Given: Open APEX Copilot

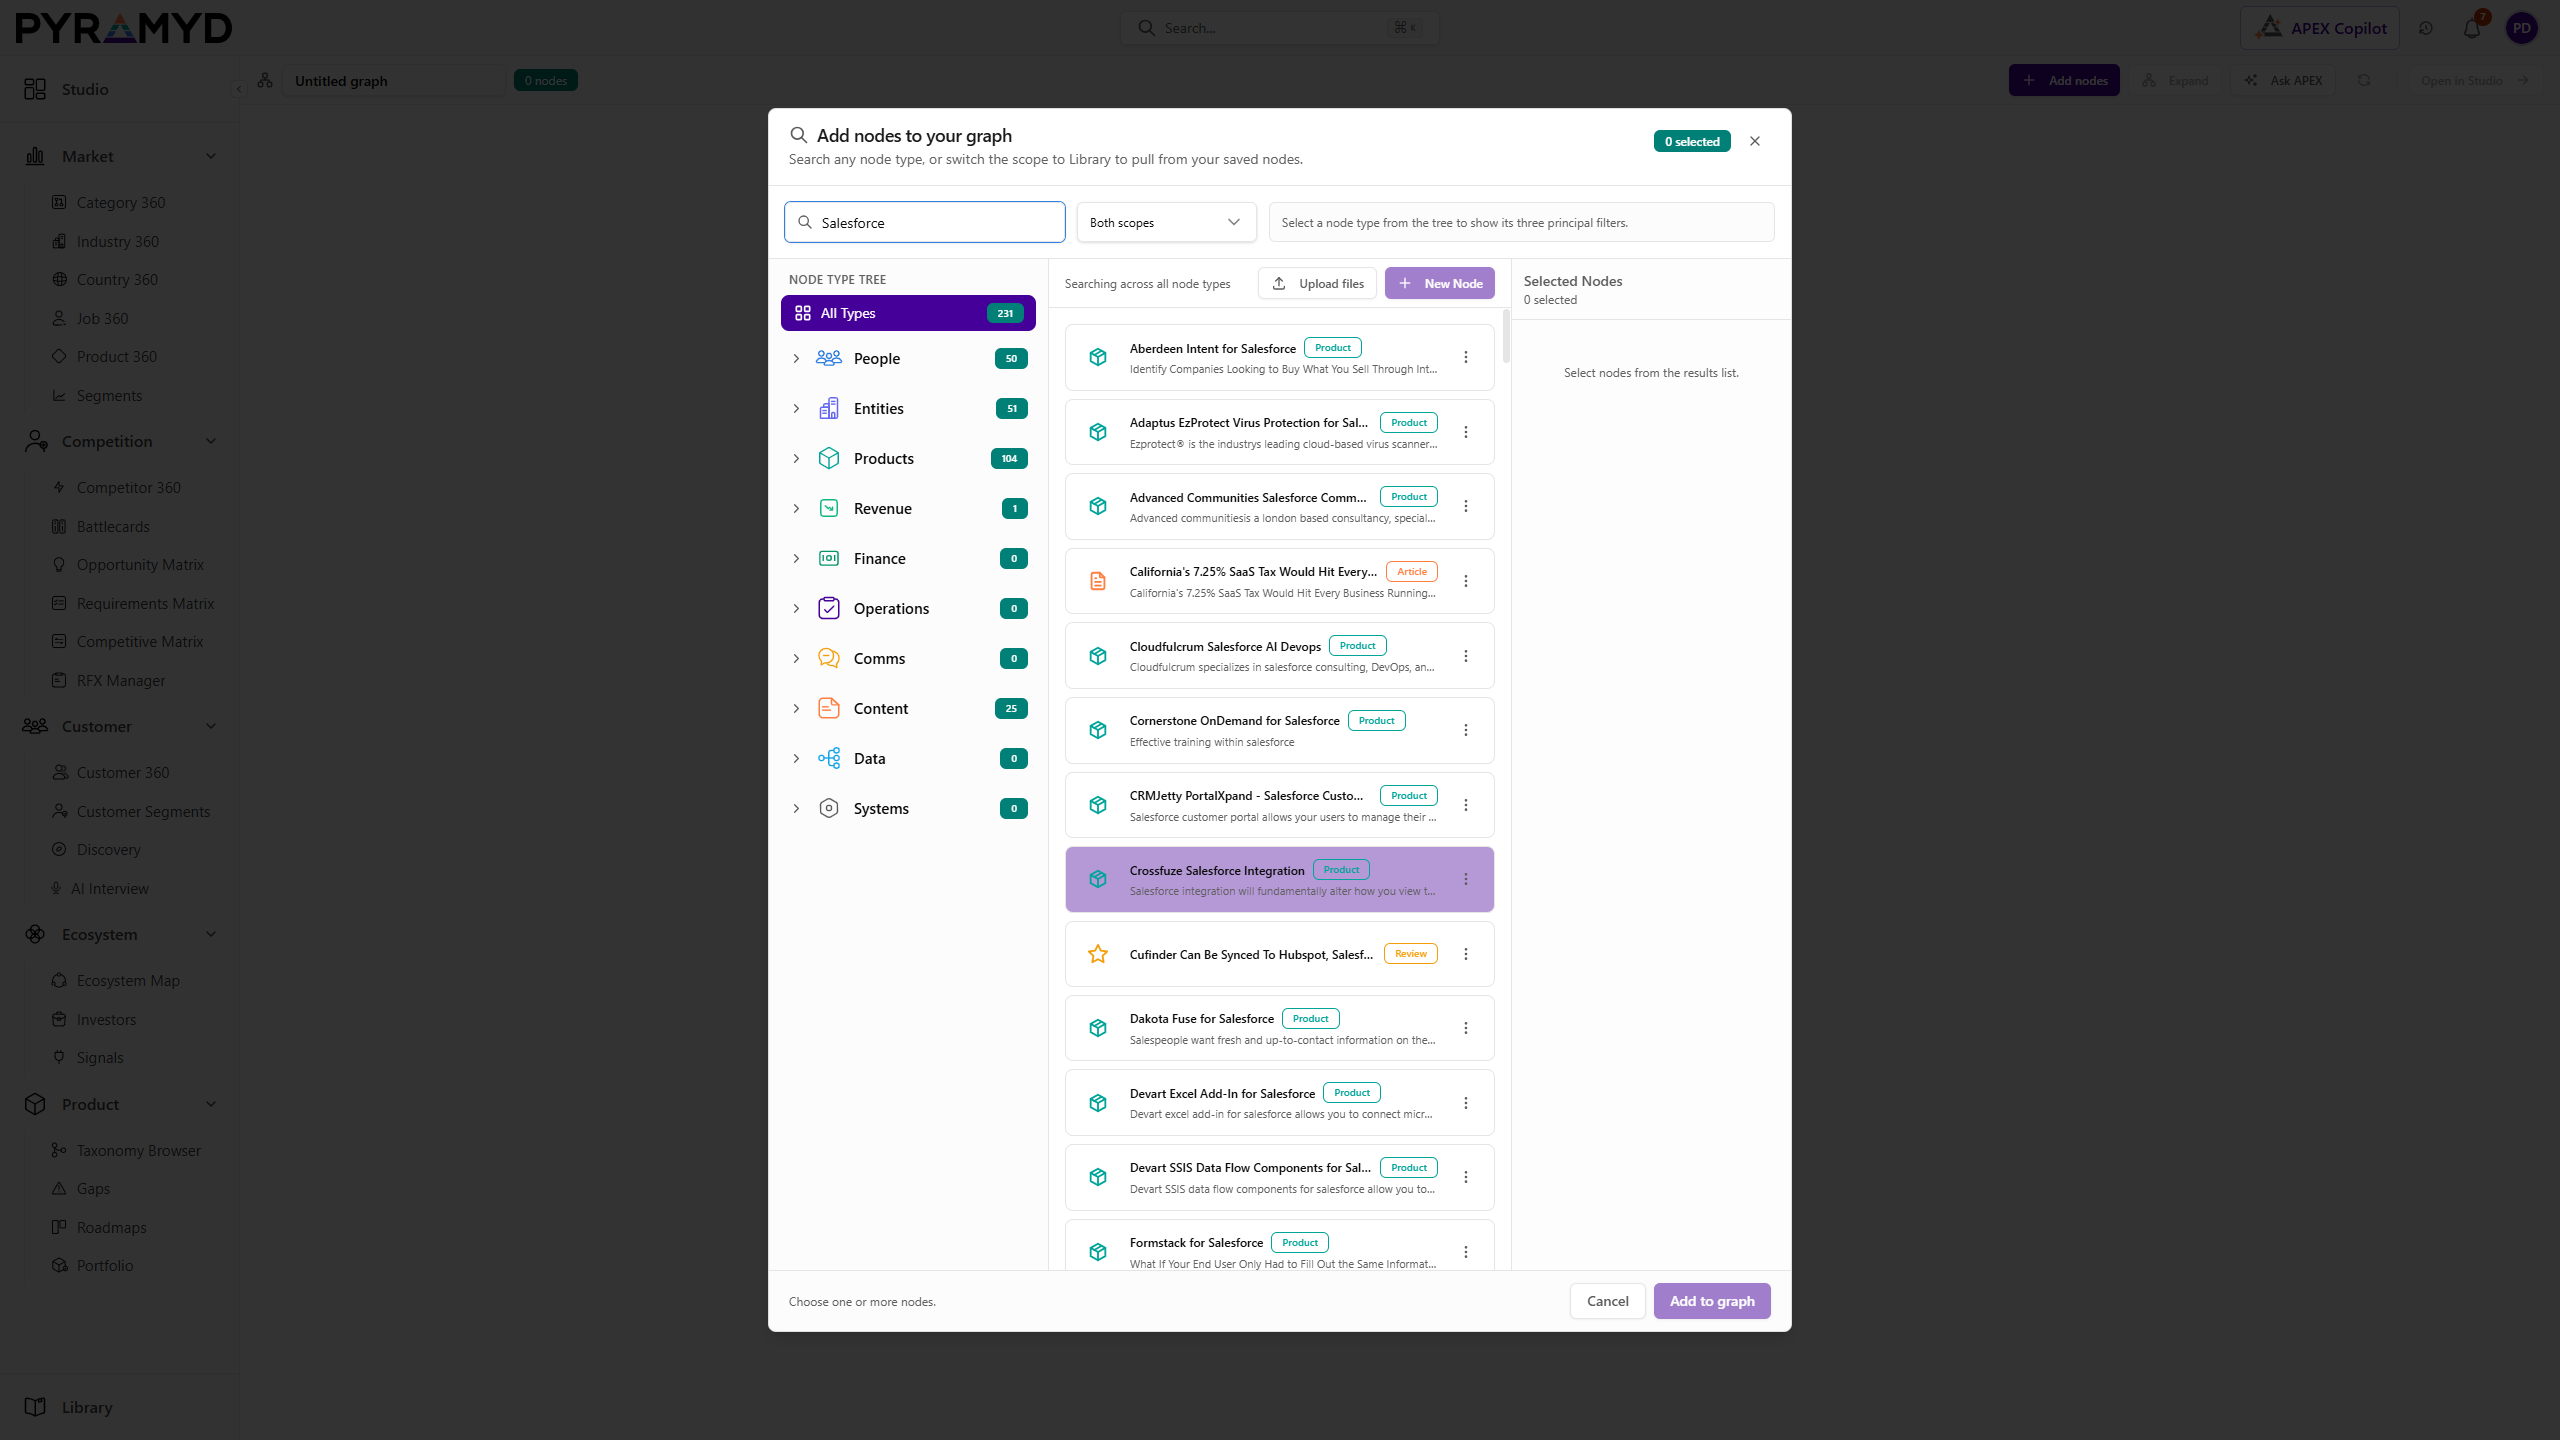Looking at the screenshot, I should [x=2320, y=28].
